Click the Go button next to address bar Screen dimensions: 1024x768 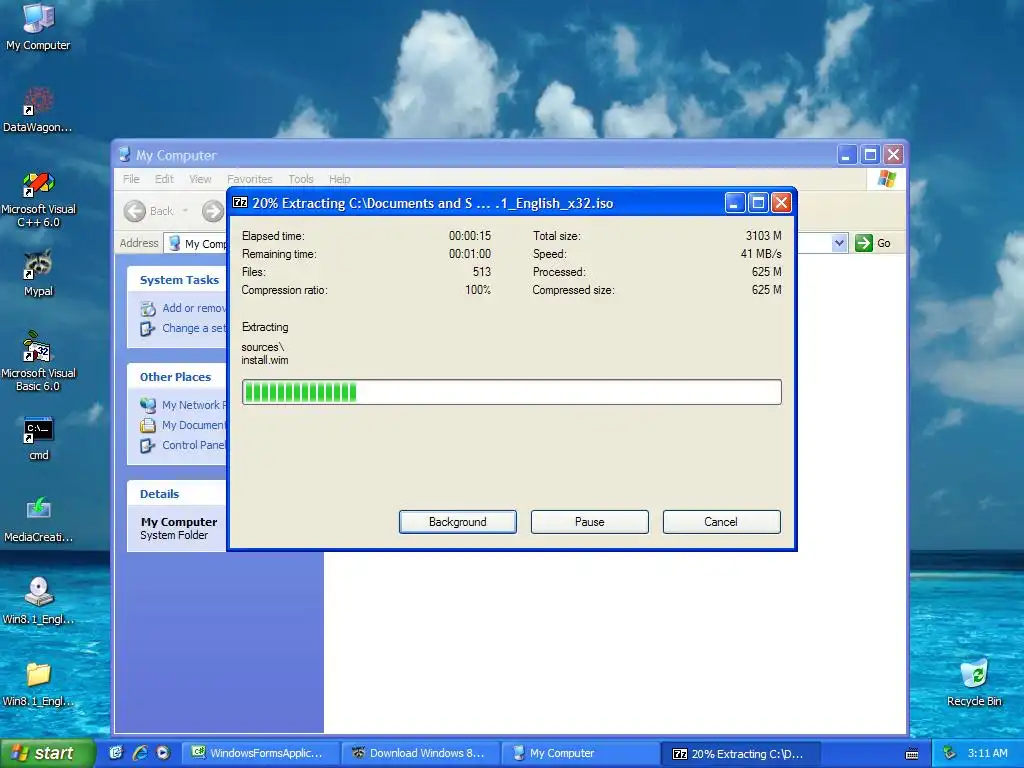point(873,243)
